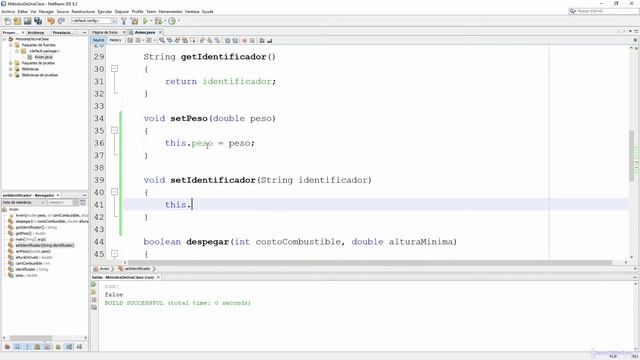The height and width of the screenshot is (360, 640).
Task: Click the Open Project toolbar icon
Action: click(x=27, y=21)
